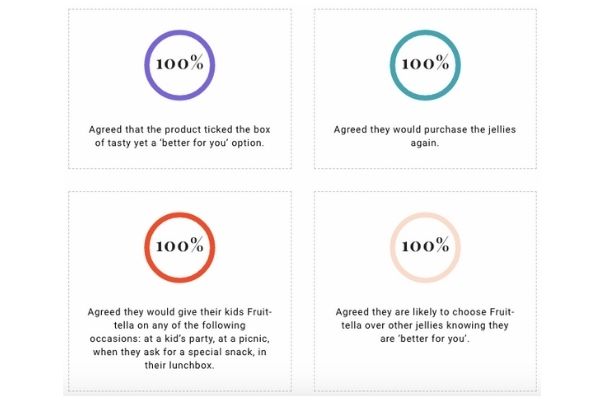Click the red-orange 100% circle
This screenshot has height=400, width=604.
(180, 247)
